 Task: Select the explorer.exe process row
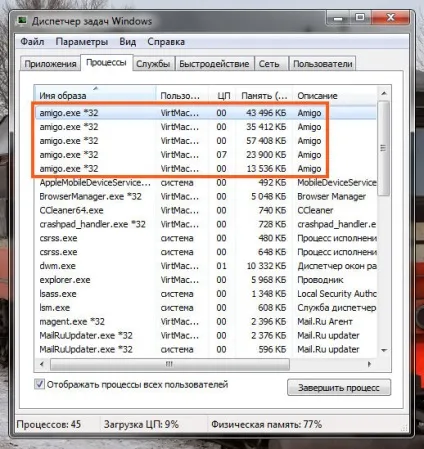click(x=206, y=280)
